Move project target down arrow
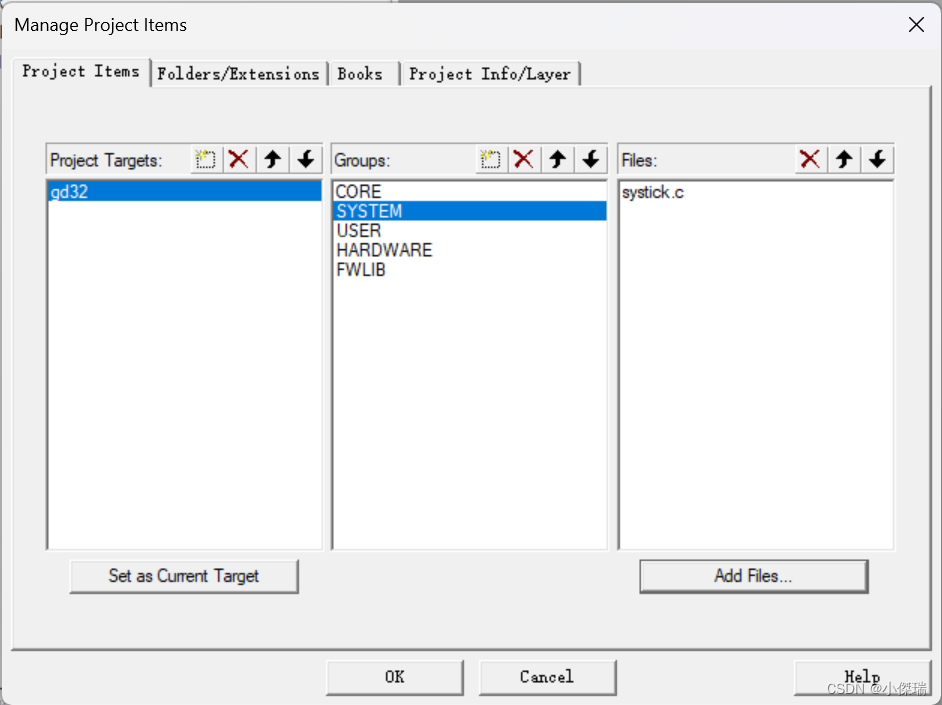The width and height of the screenshot is (942, 705). coord(306,159)
